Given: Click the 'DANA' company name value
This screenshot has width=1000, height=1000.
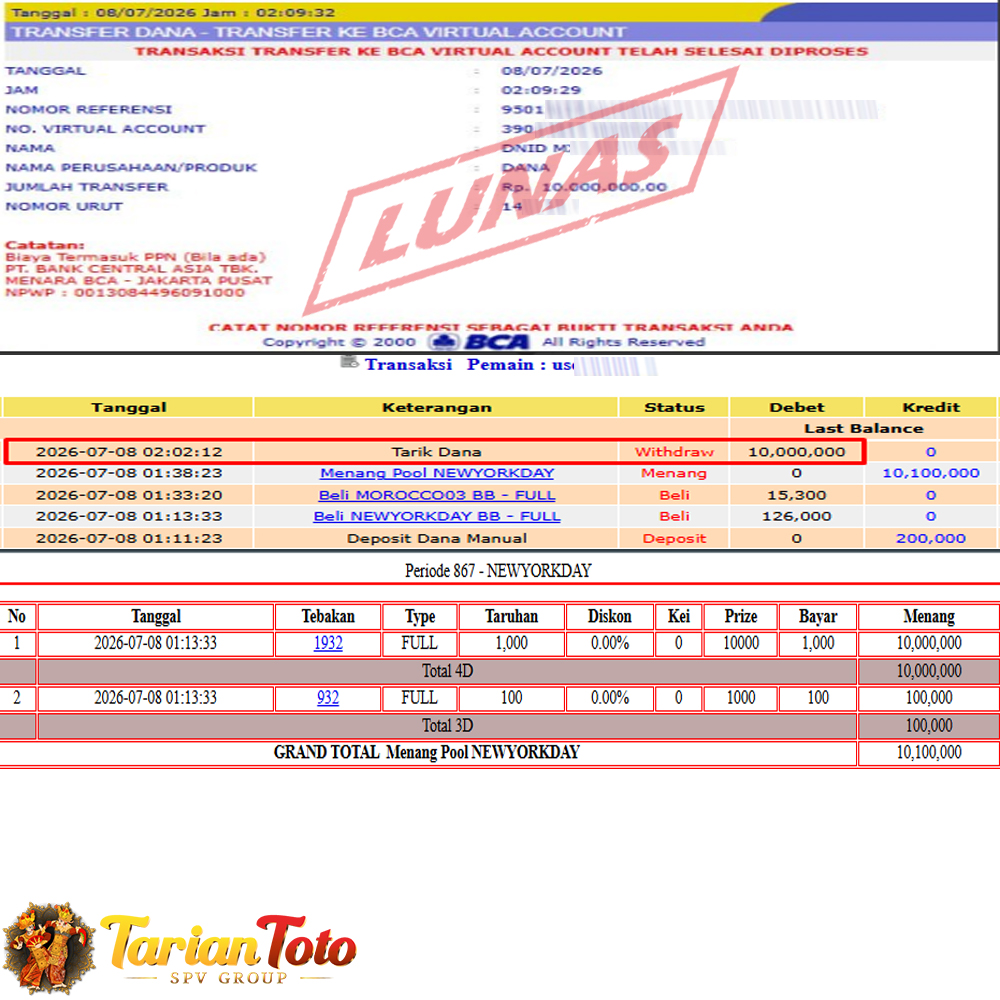Looking at the screenshot, I should 526,167.
